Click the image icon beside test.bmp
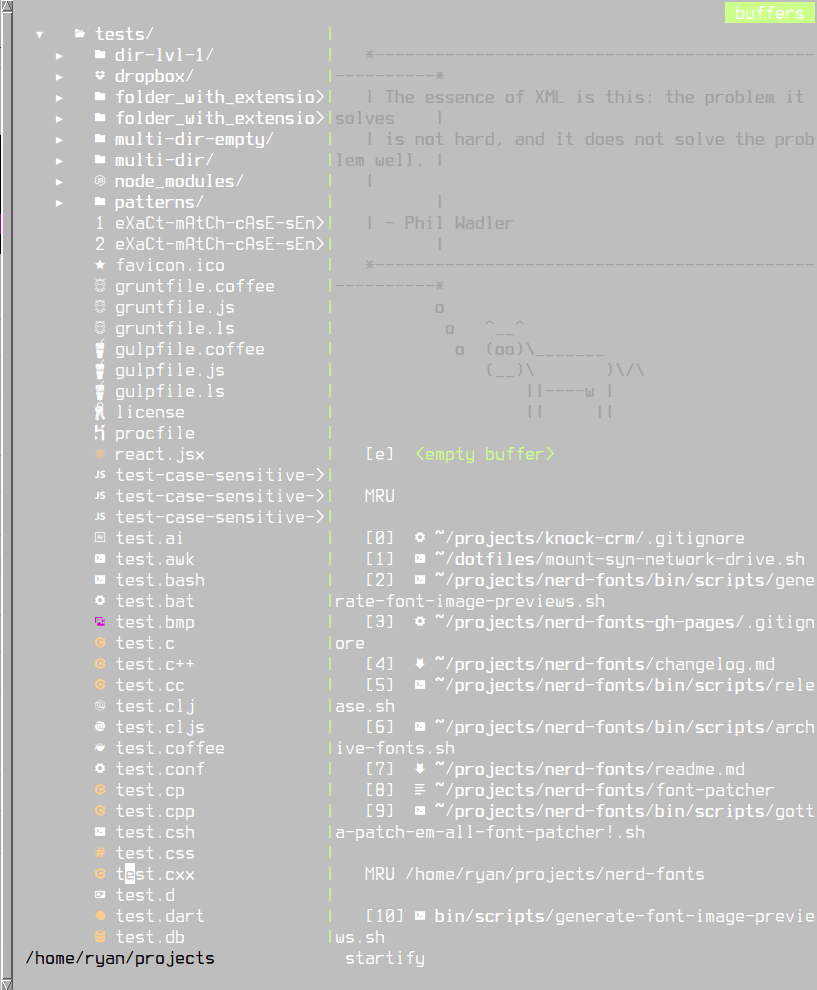Viewport: 817px width, 990px height. click(100, 622)
